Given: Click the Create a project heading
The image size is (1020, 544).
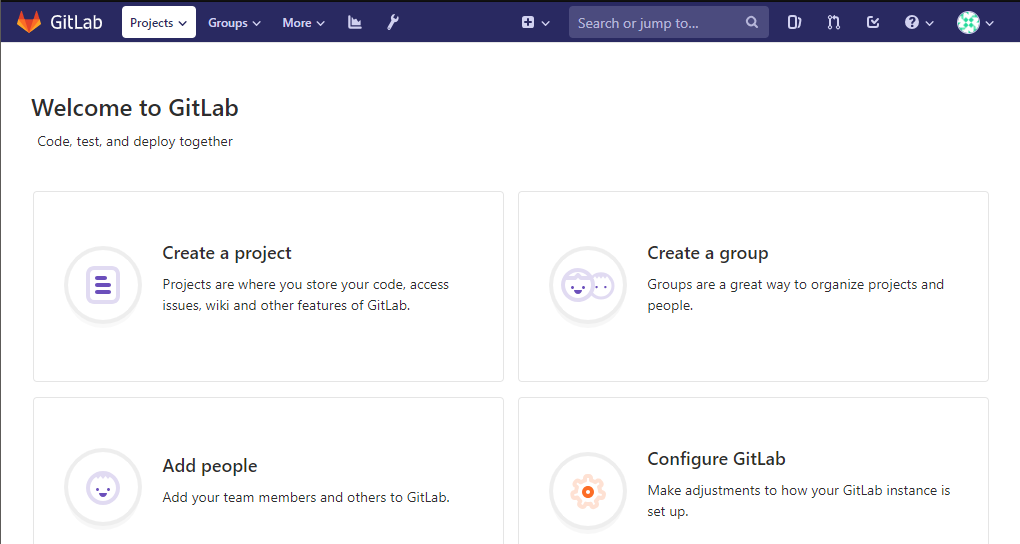Looking at the screenshot, I should pos(227,253).
